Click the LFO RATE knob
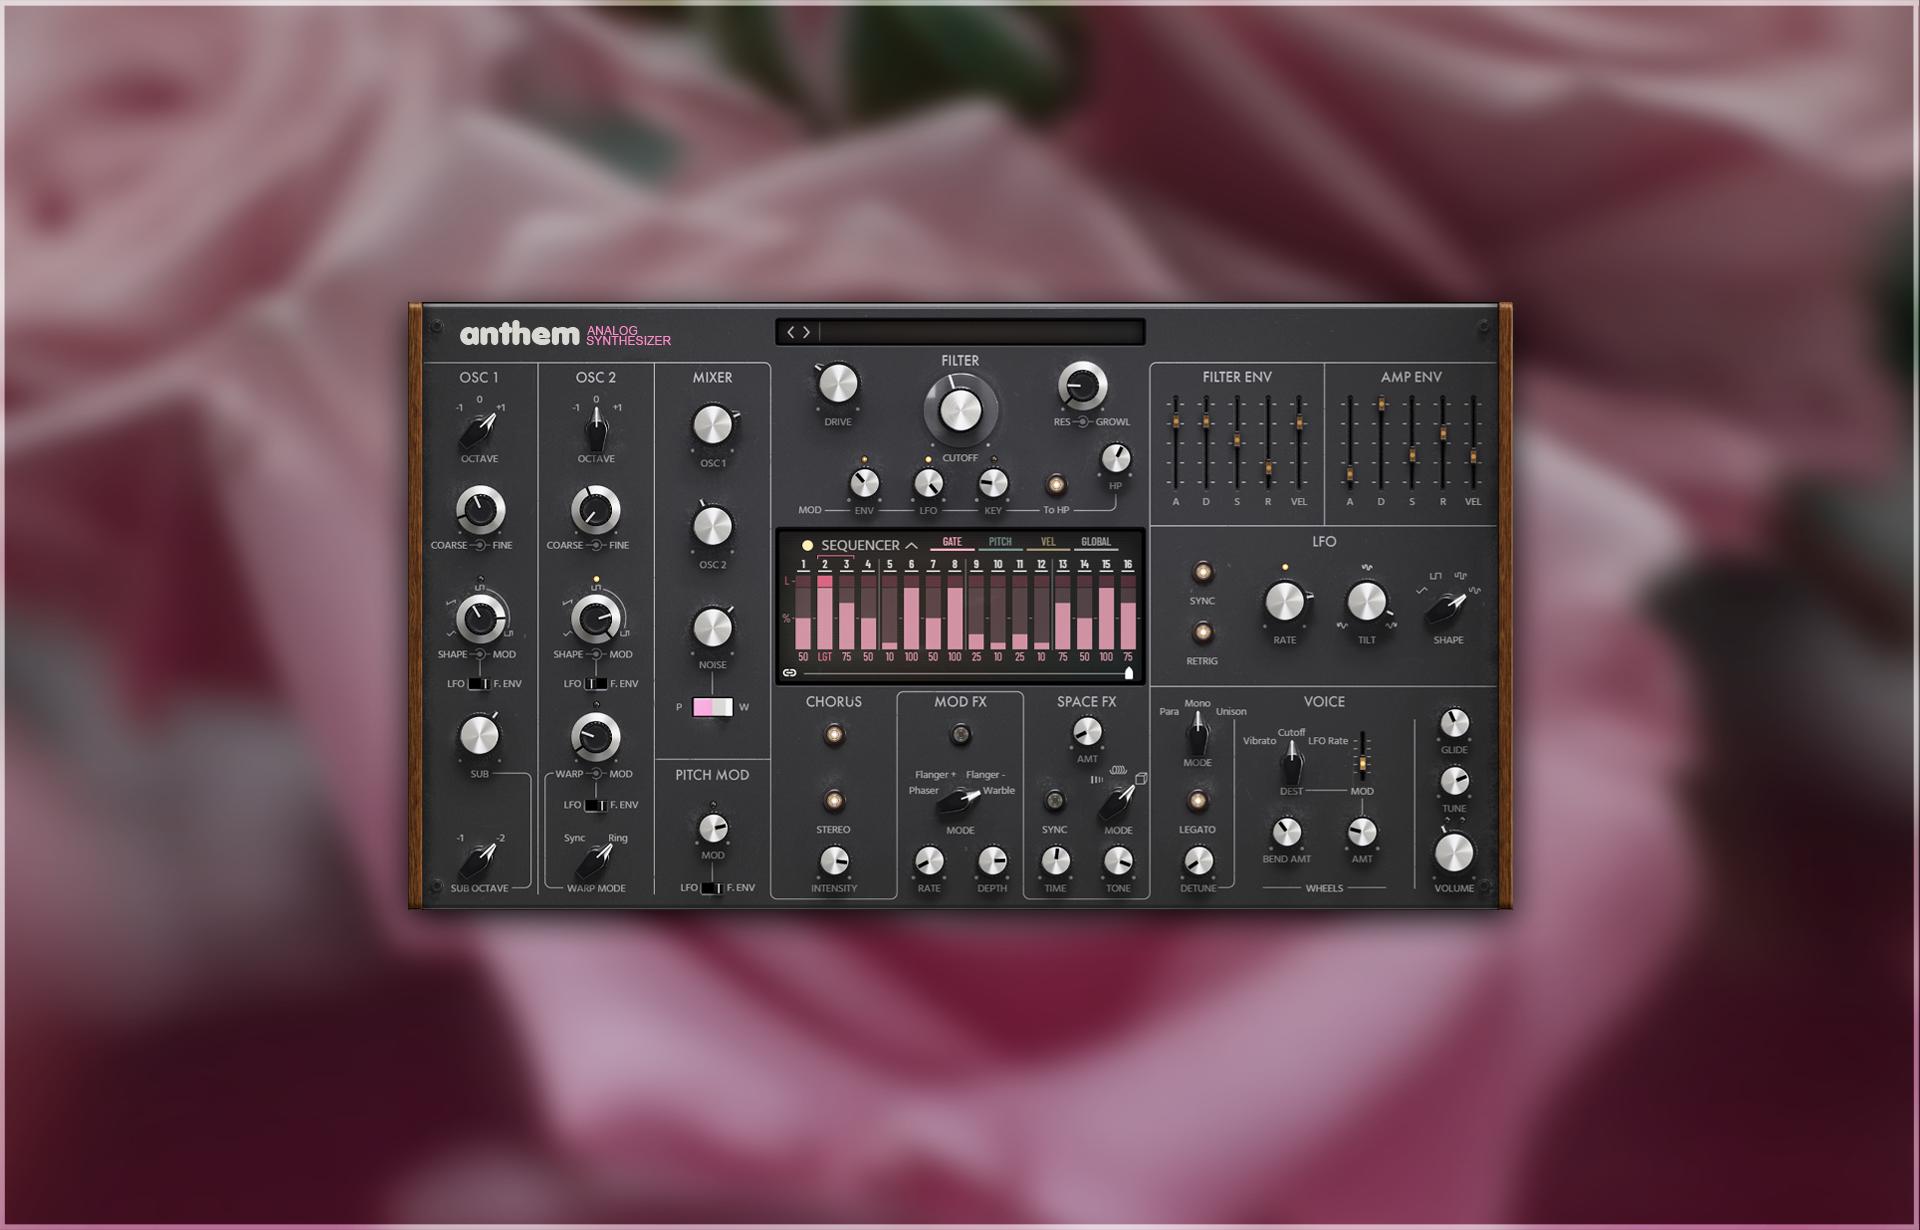This screenshot has height=1230, width=1920. [1285, 602]
